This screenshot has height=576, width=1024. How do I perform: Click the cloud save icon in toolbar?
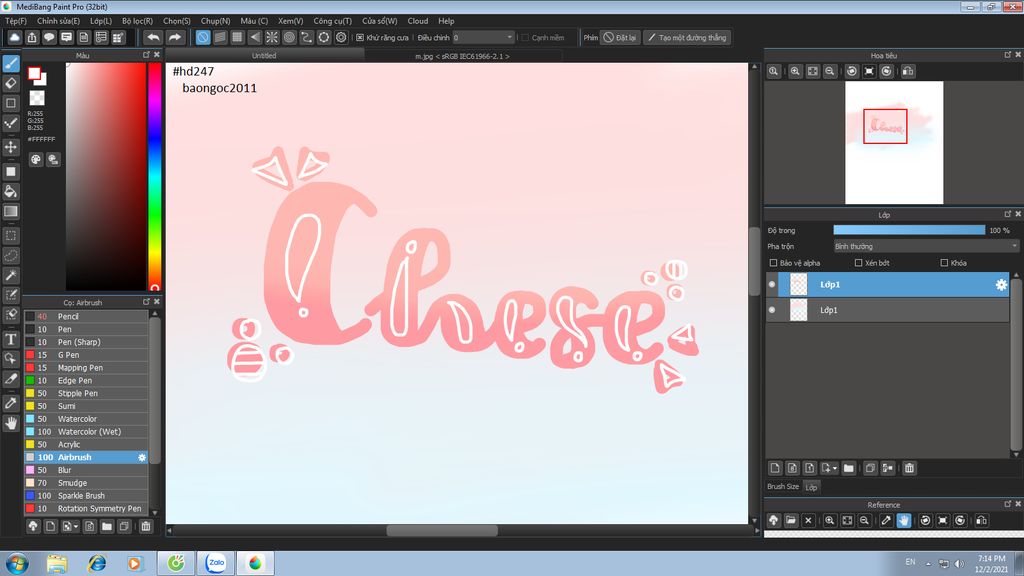14,37
